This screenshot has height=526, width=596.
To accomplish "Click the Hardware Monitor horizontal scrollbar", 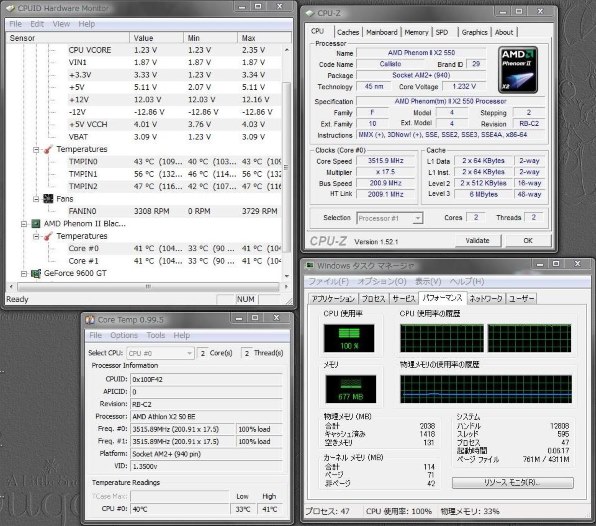I will point(148,287).
